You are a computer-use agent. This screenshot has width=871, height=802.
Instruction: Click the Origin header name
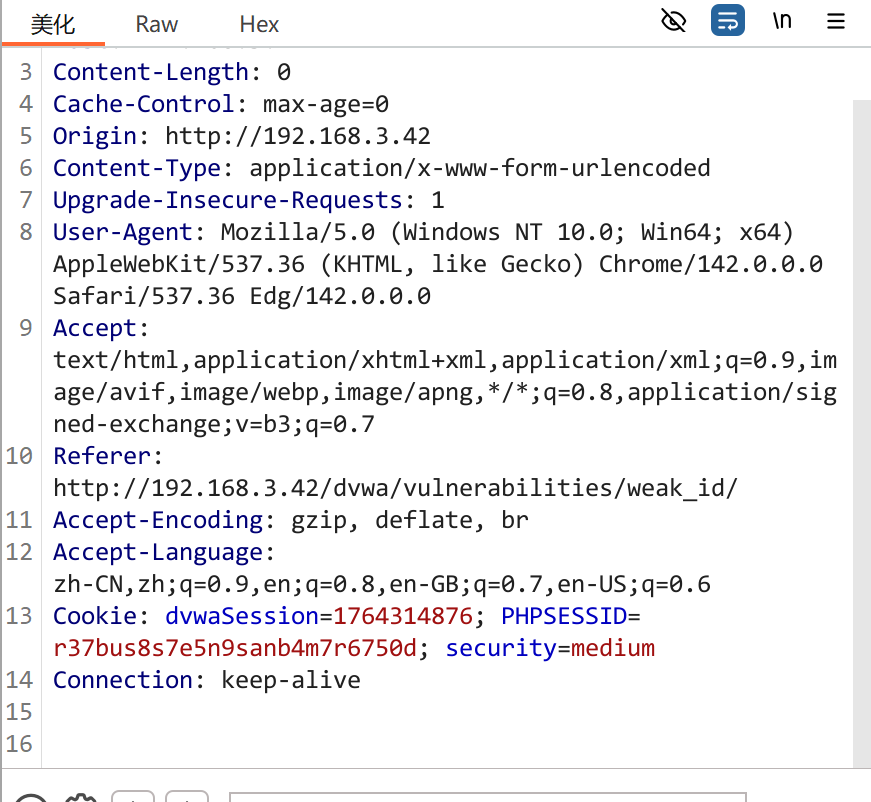coord(94,136)
